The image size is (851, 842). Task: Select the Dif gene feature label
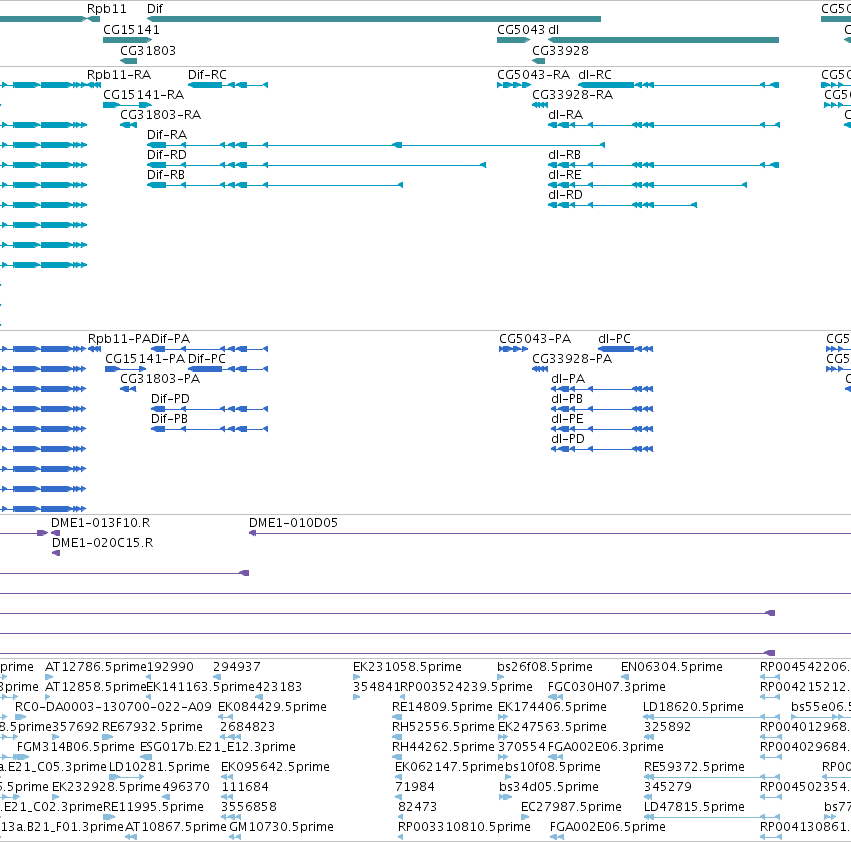point(155,9)
